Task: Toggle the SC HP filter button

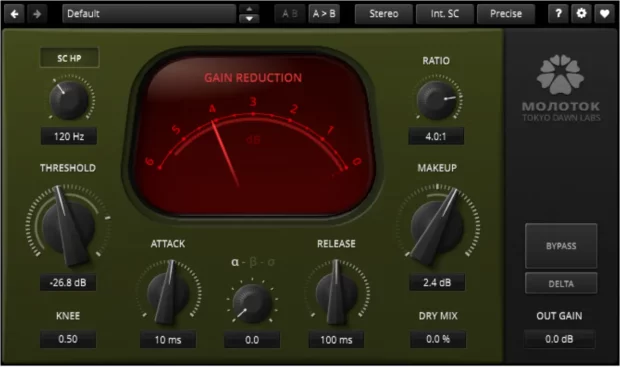Action: (x=69, y=58)
